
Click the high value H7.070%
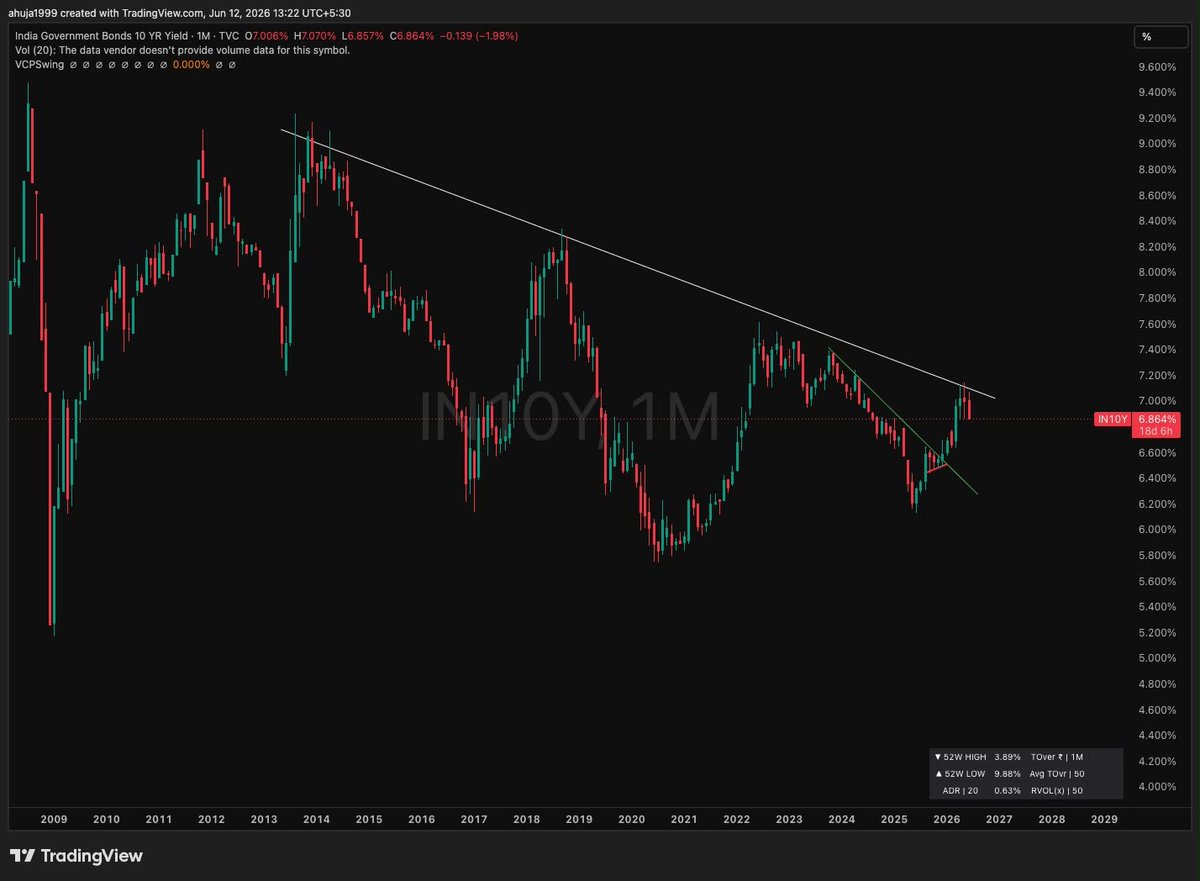[x=316, y=35]
